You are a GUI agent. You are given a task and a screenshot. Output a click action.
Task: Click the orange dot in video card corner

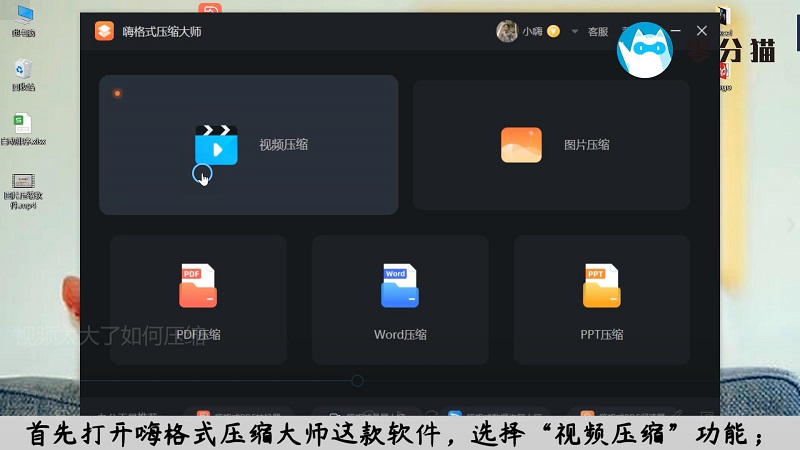tap(117, 94)
